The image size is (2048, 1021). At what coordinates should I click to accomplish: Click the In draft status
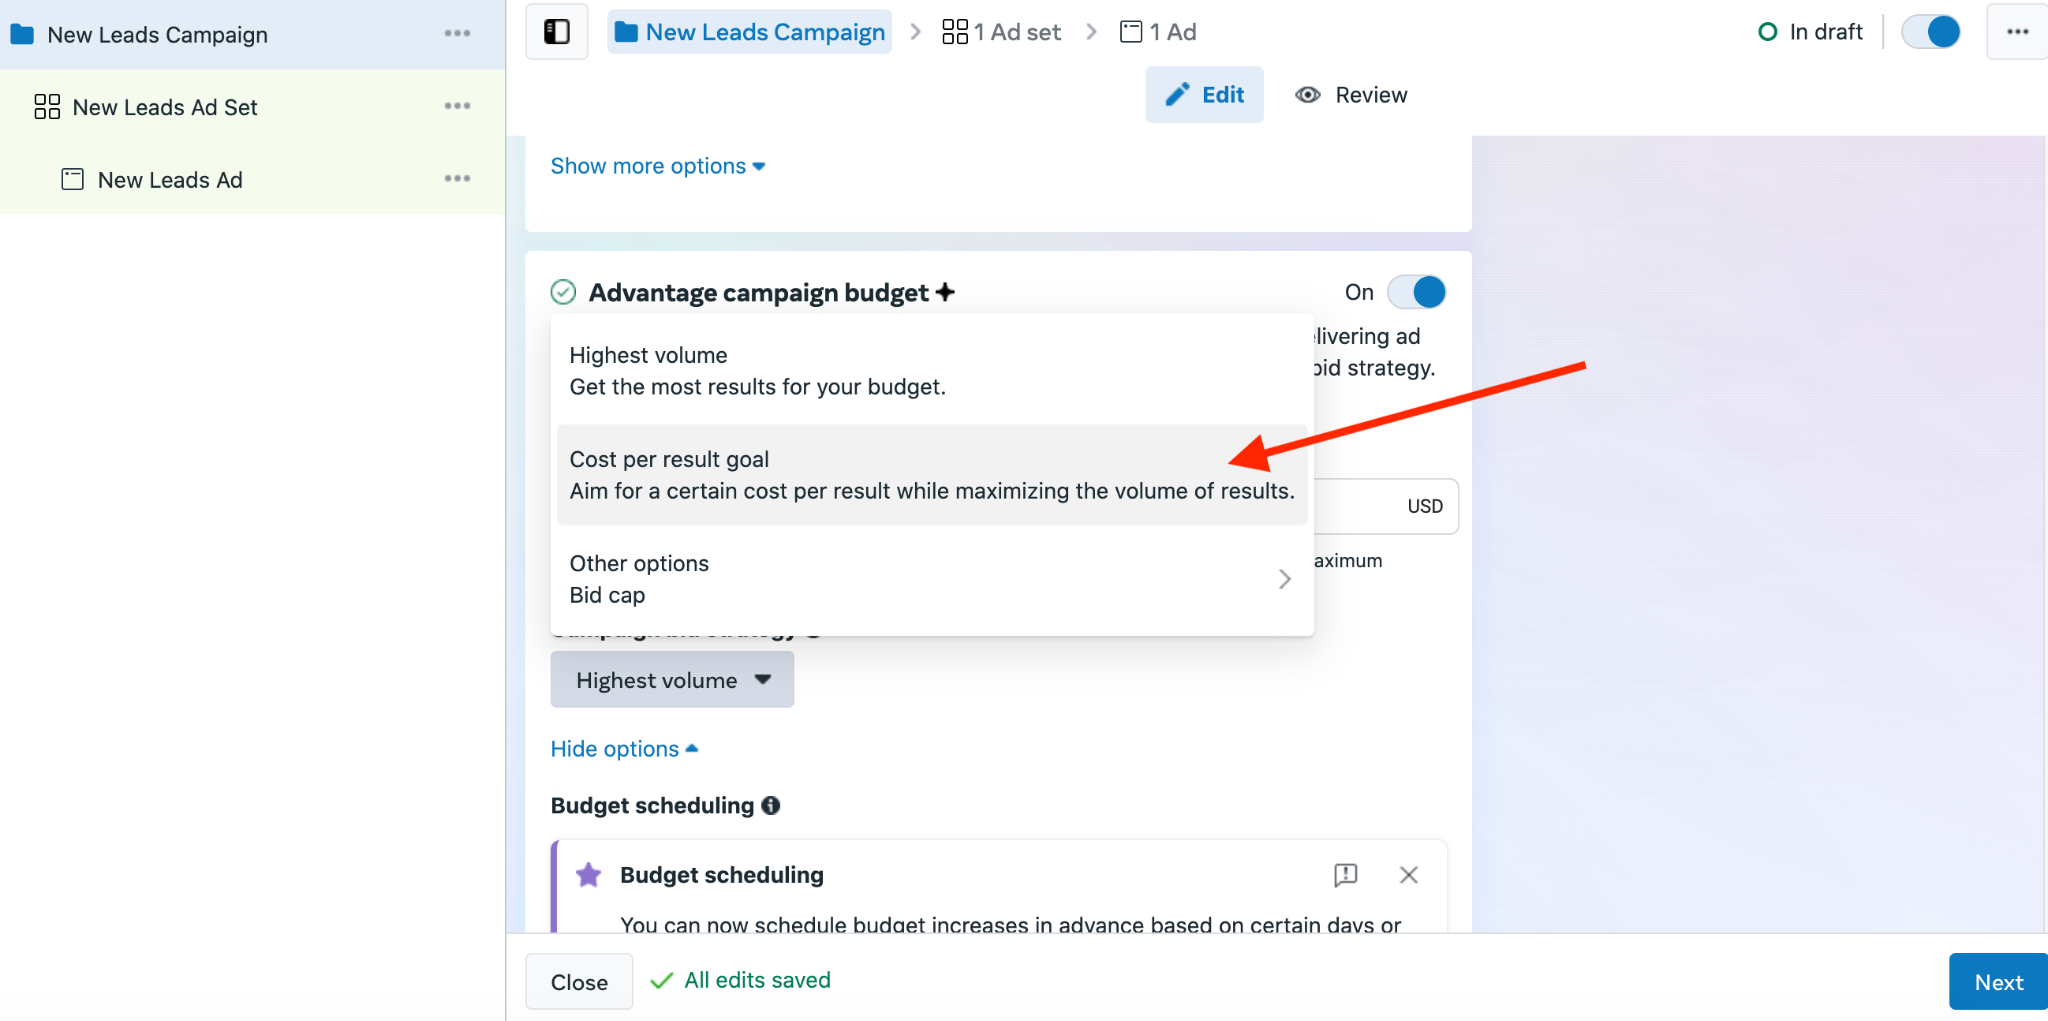pos(1810,32)
